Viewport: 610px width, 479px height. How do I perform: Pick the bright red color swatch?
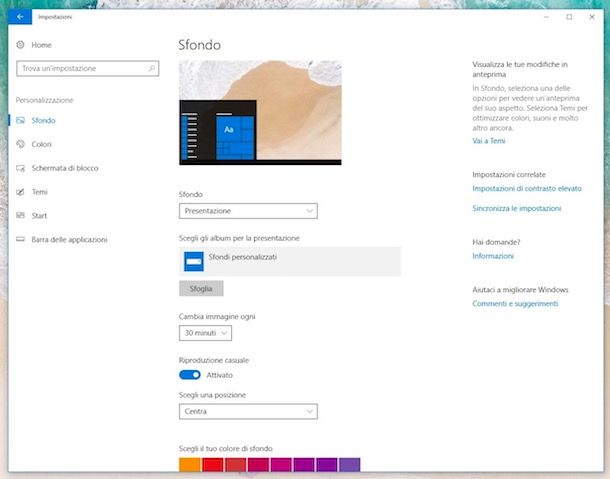pyautogui.click(x=213, y=465)
